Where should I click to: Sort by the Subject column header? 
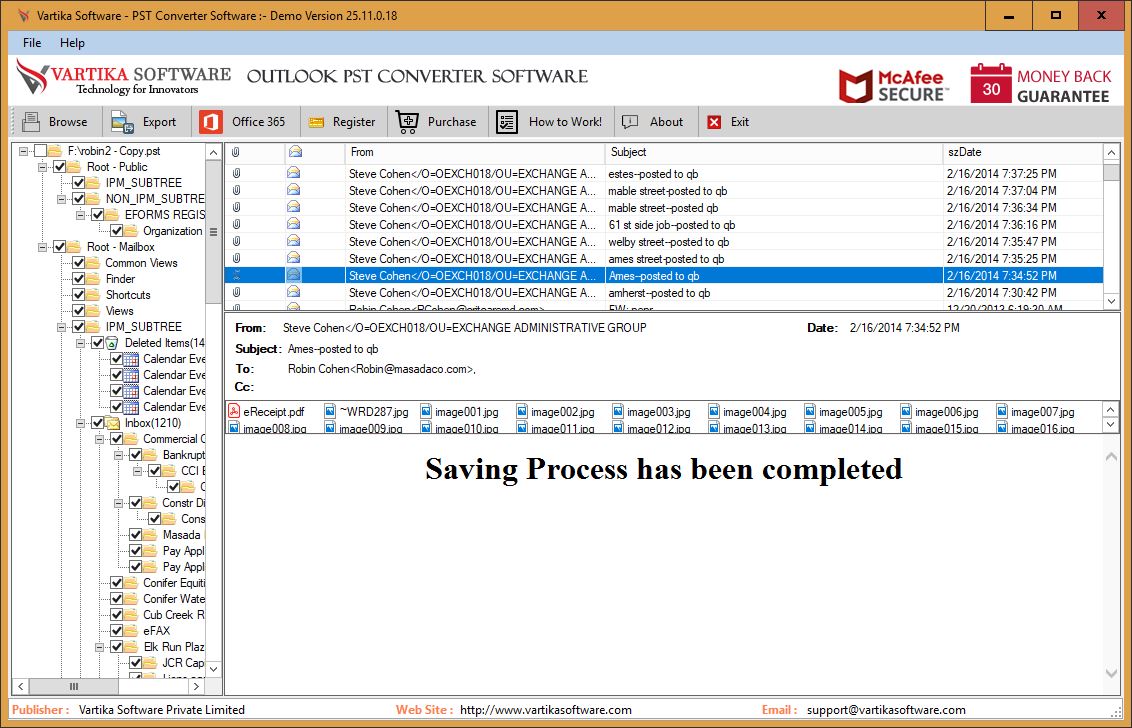tap(774, 152)
